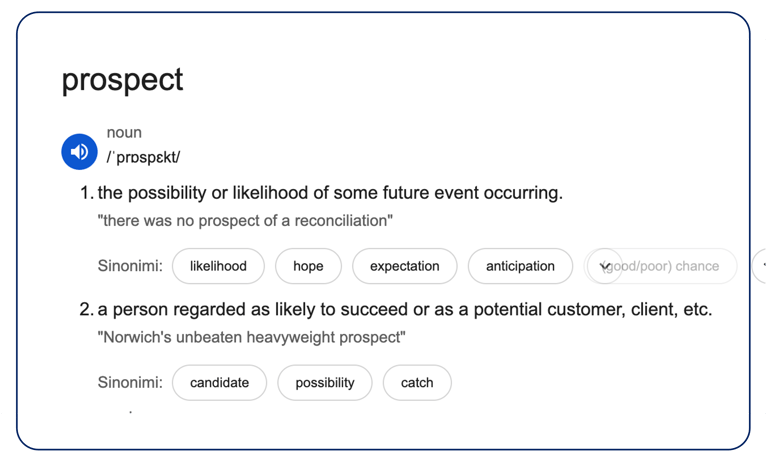Click the first definition about future event
Viewport: 768px width, 460px height.
[330, 193]
